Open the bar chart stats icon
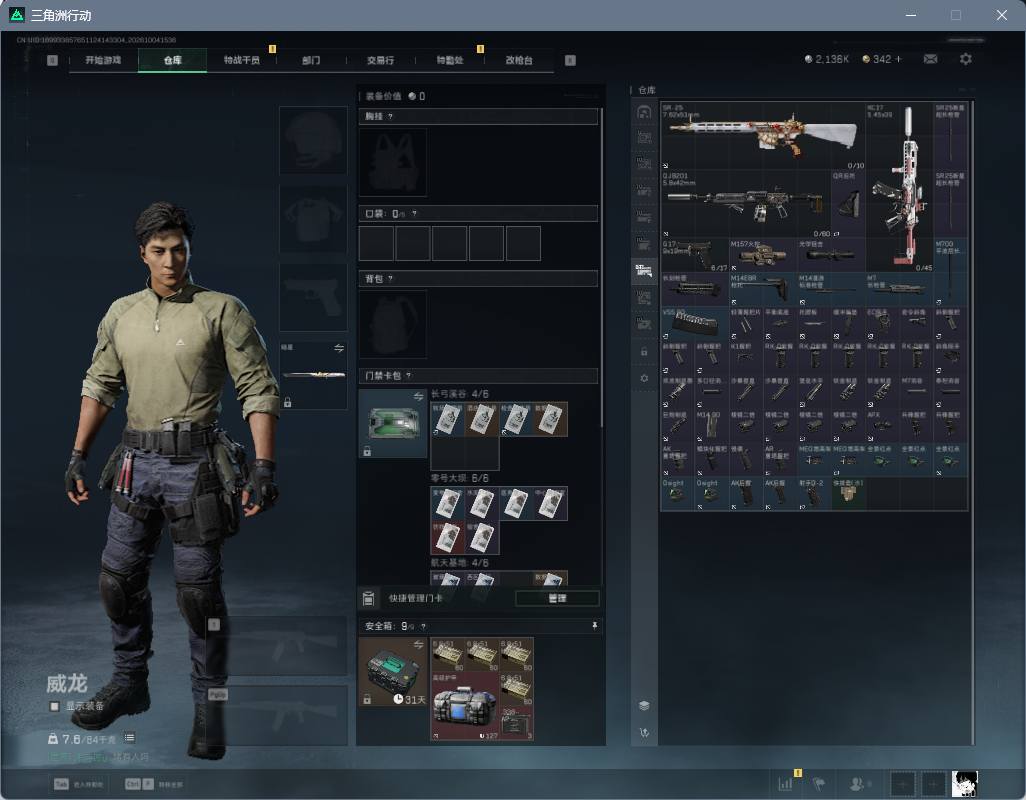The image size is (1026, 800). pyautogui.click(x=785, y=783)
